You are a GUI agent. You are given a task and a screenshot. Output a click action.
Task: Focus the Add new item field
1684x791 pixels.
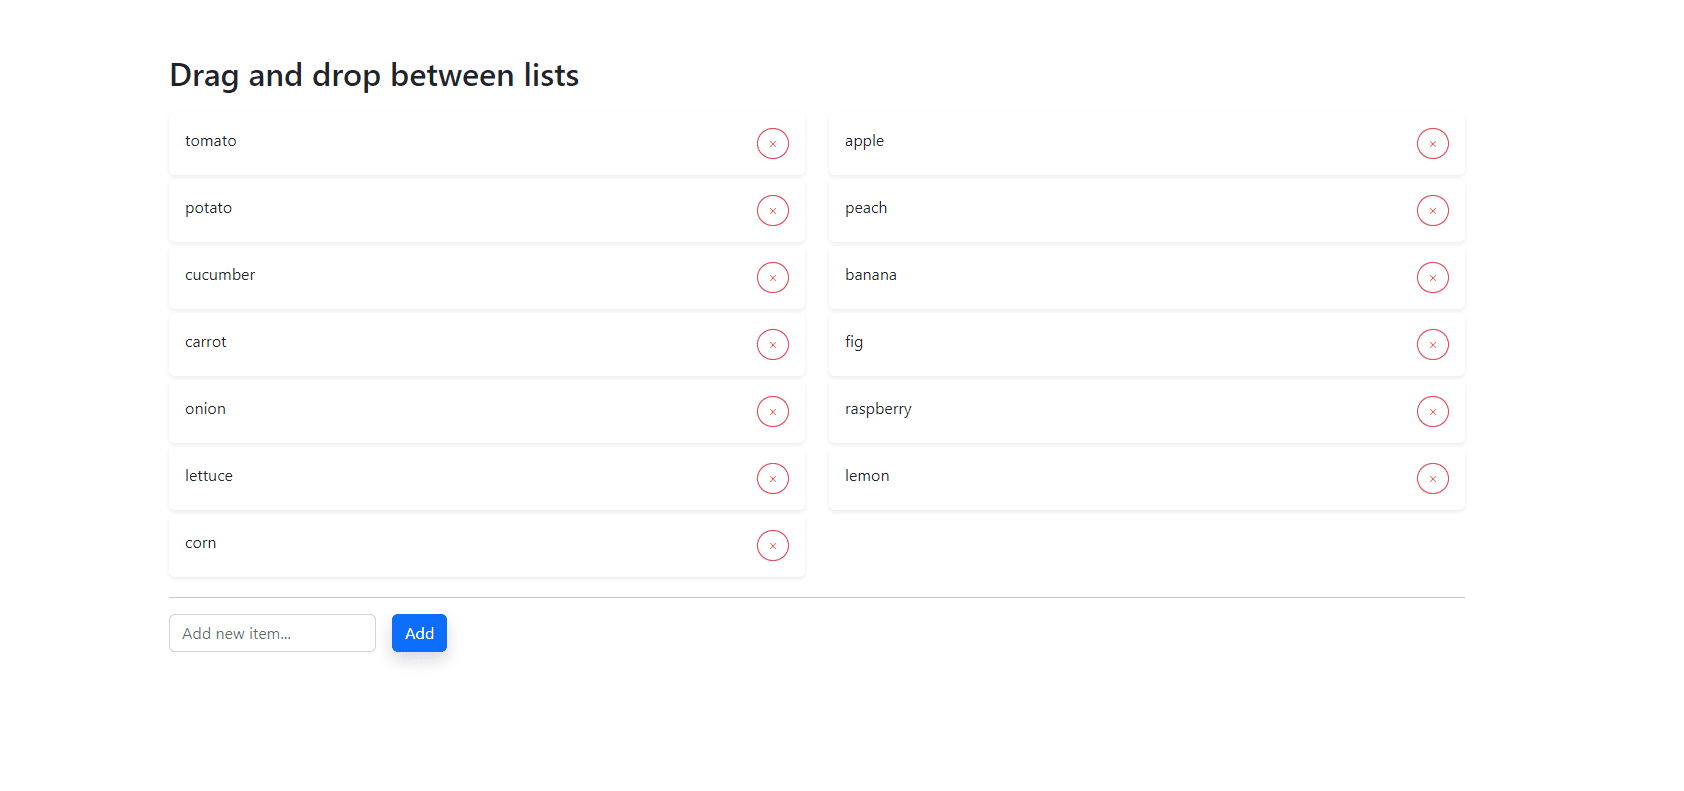click(272, 633)
